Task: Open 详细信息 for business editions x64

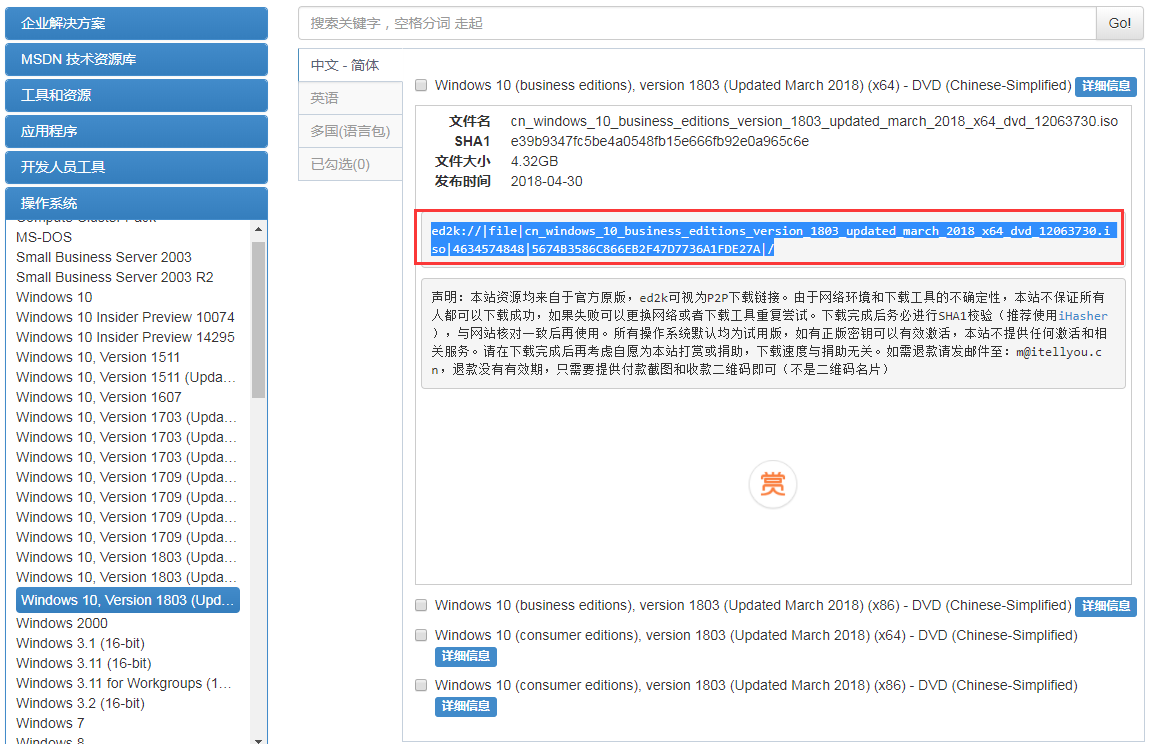Action: [1104, 86]
